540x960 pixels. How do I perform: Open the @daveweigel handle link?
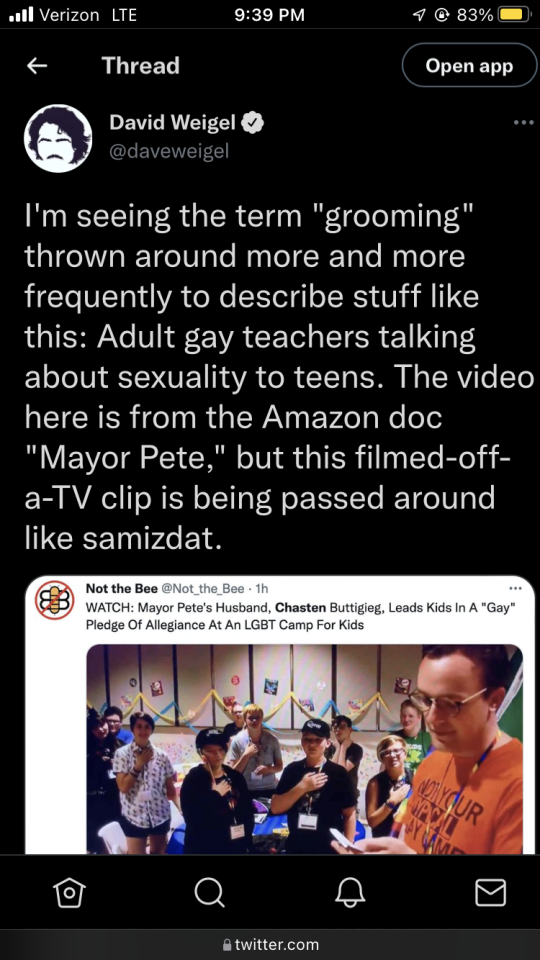pos(169,151)
